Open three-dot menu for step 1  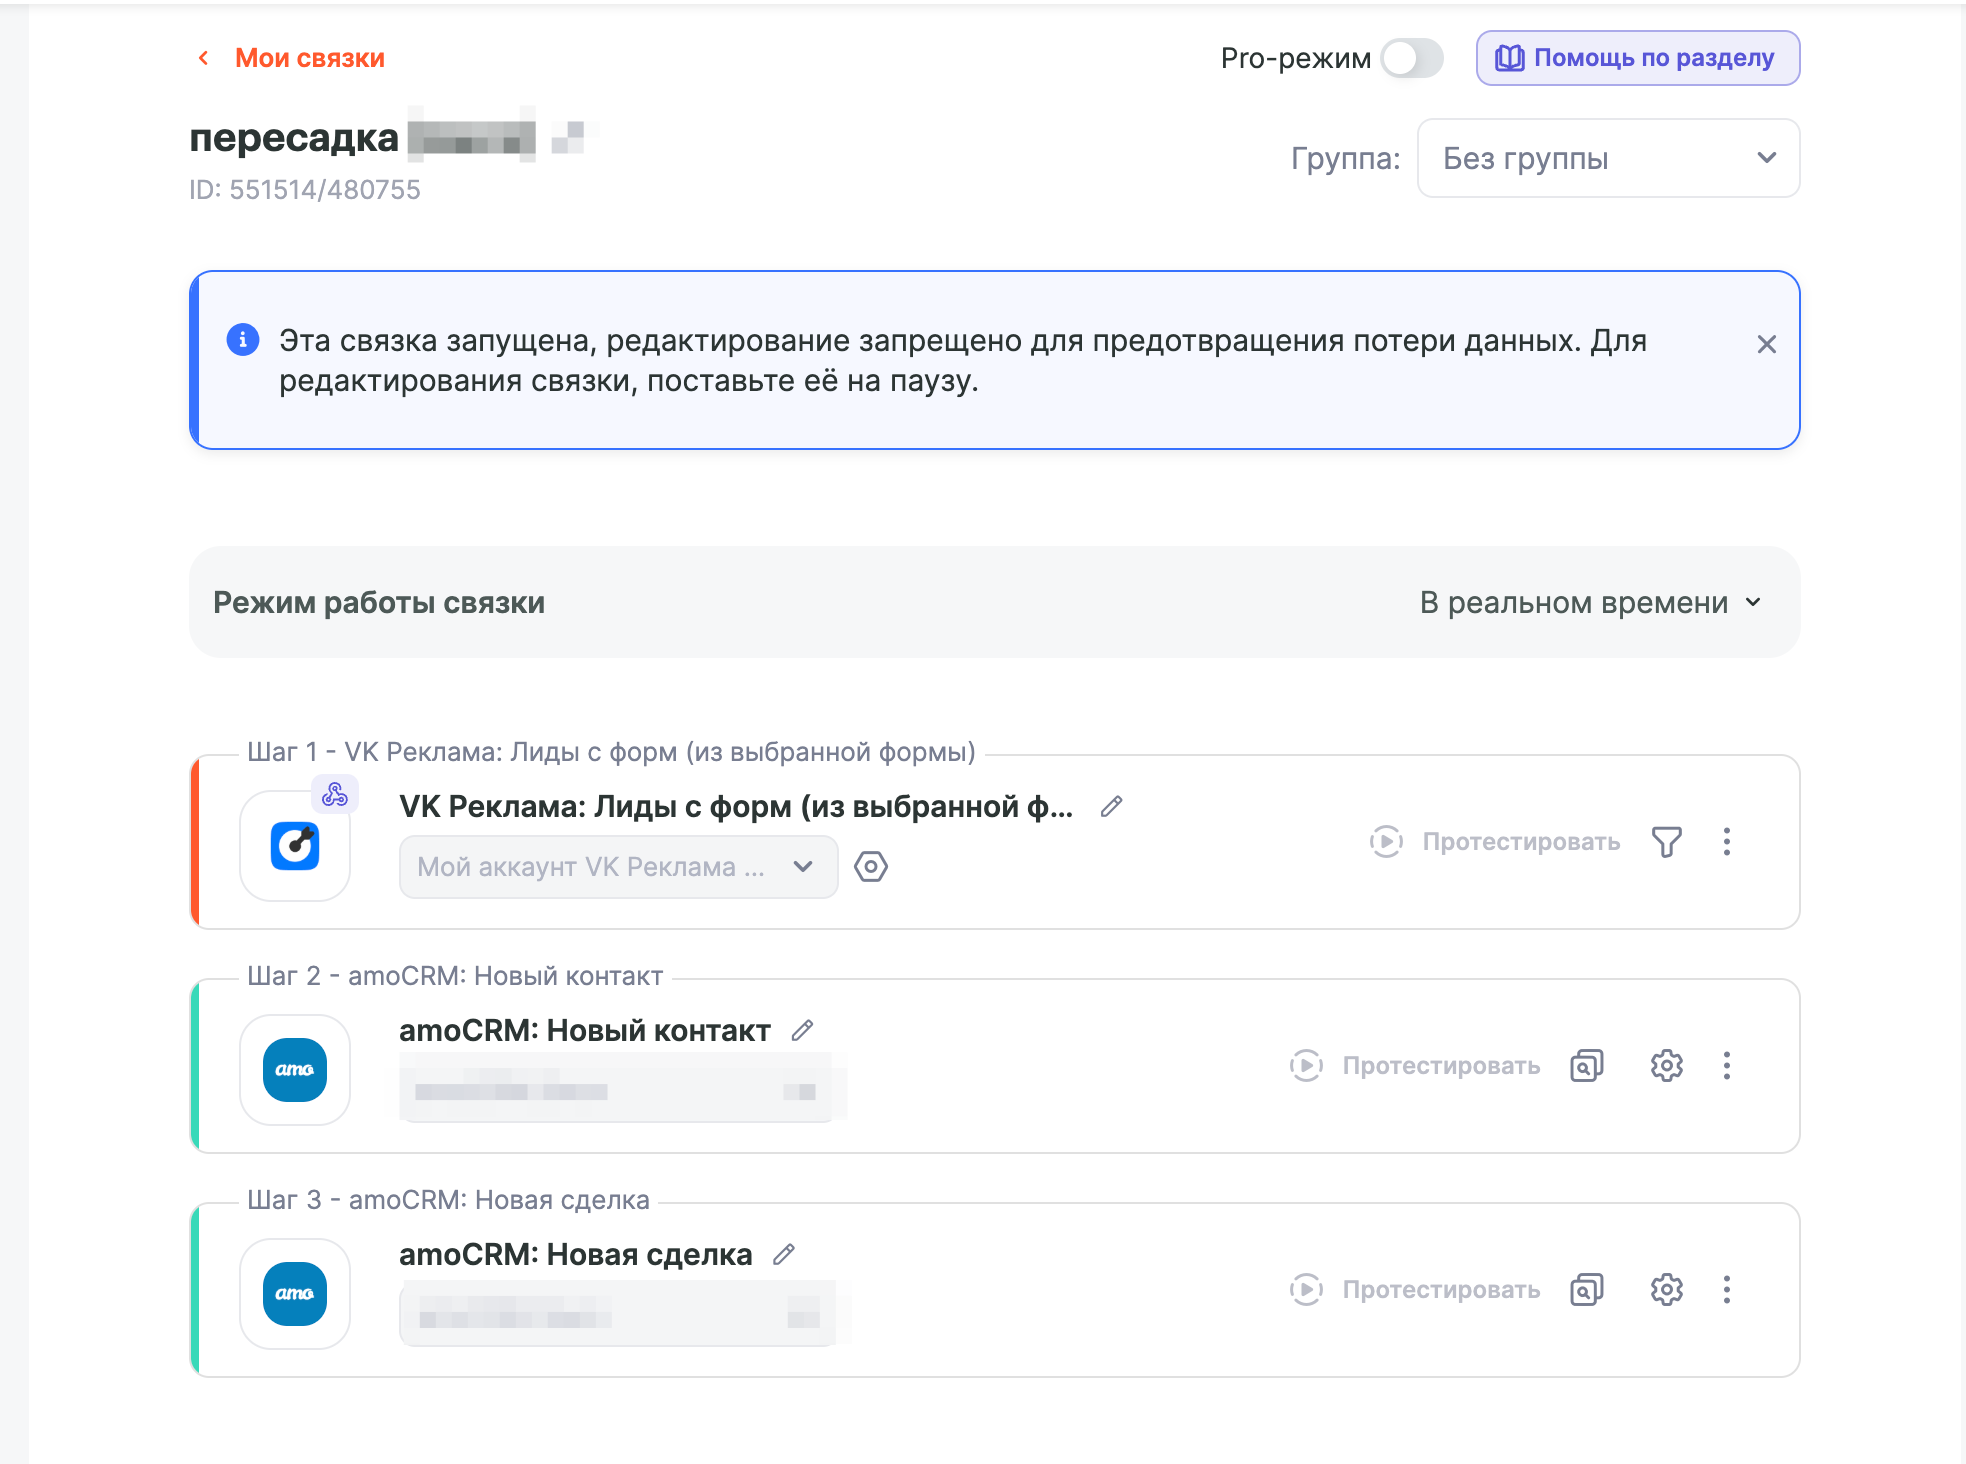coord(1727,842)
